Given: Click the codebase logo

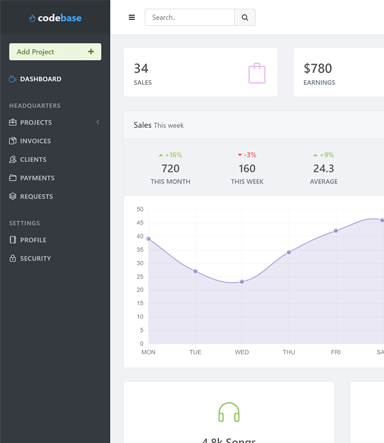Looking at the screenshot, I should coord(55,18).
